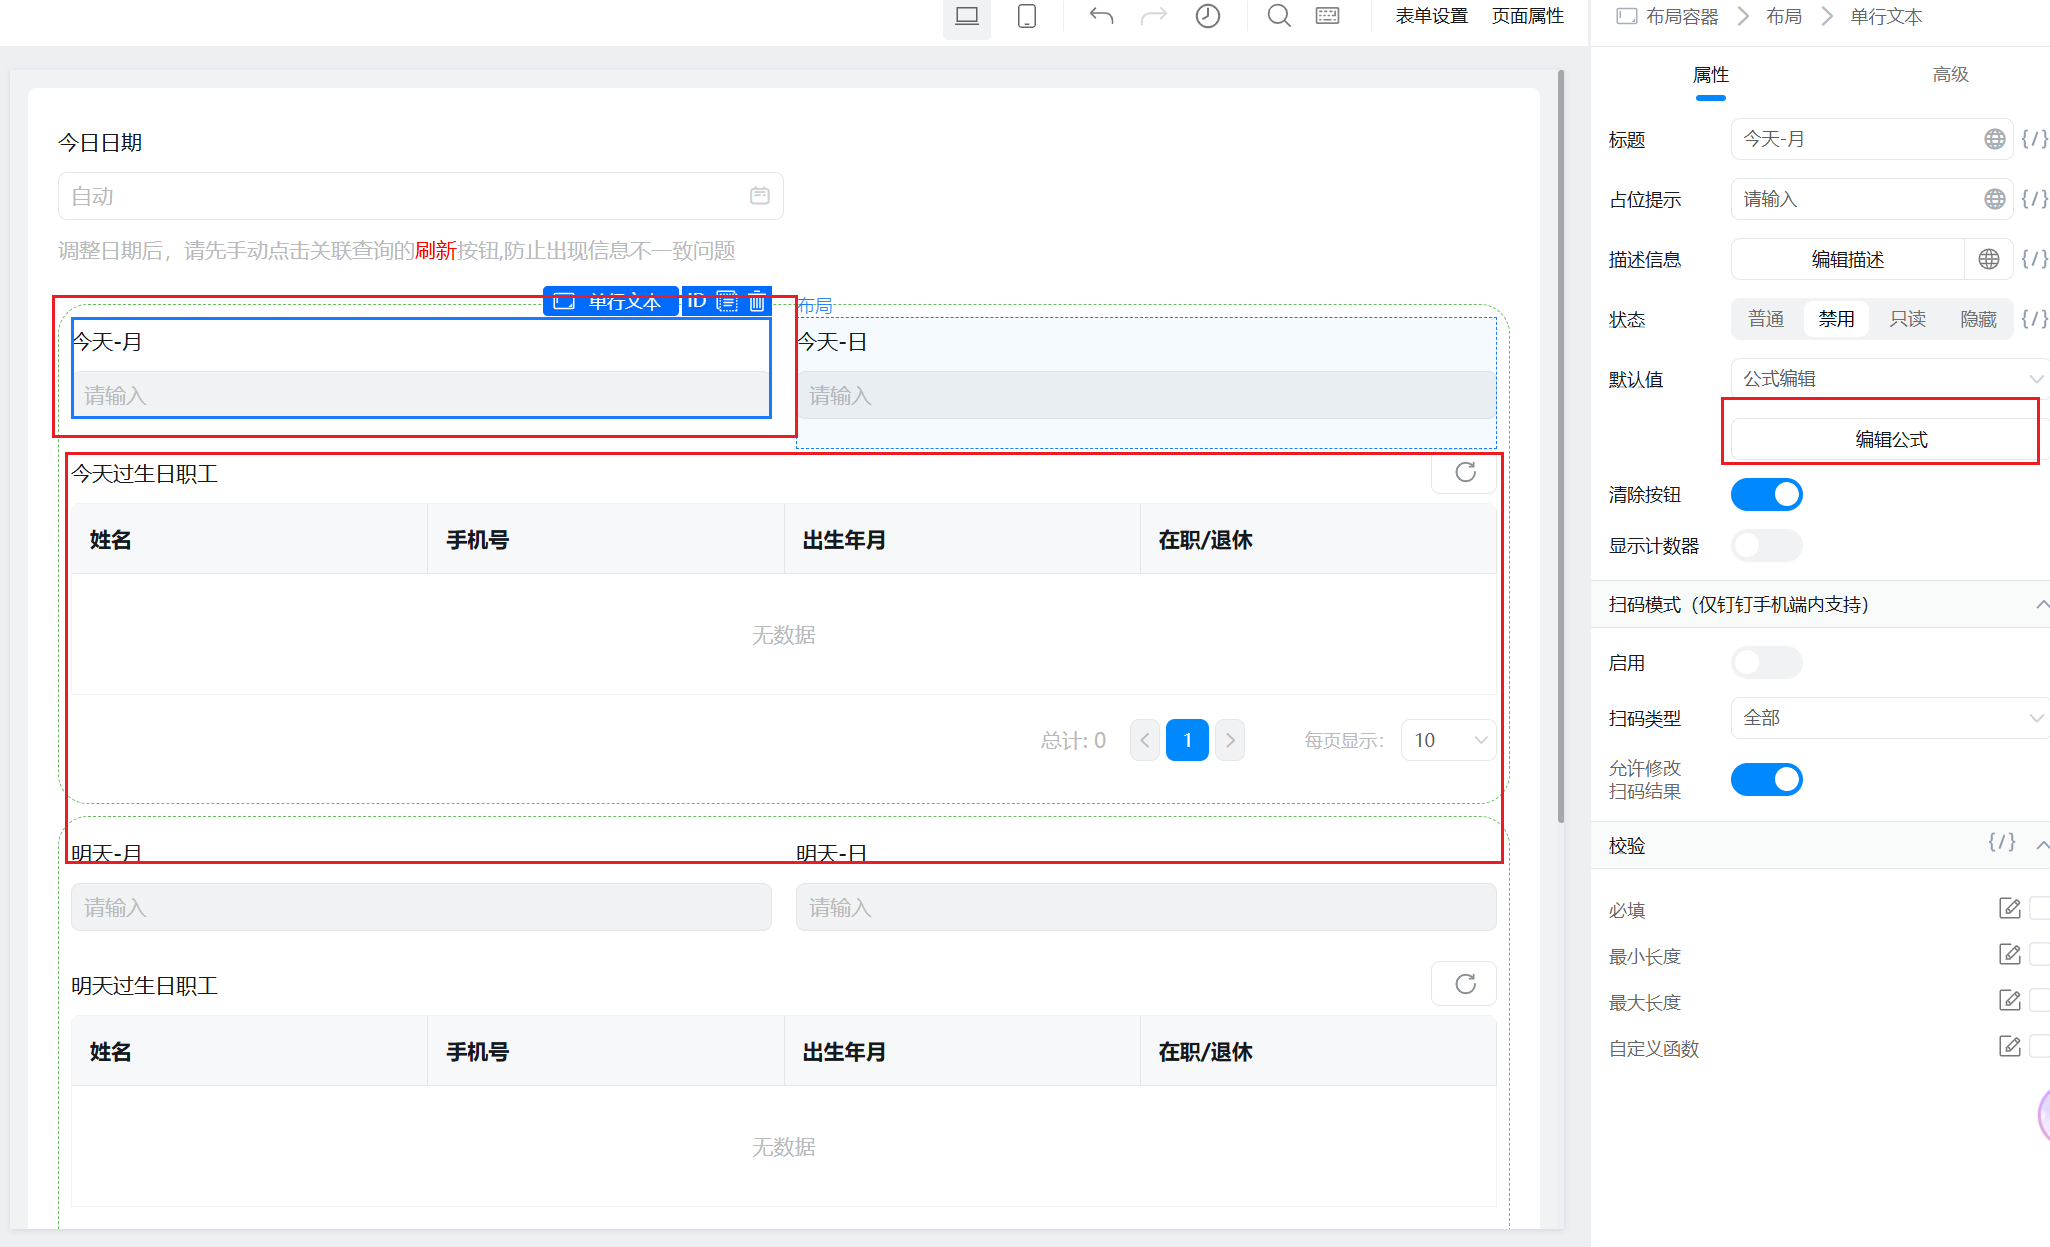Open the 每页显示 10 page-size dropdown

[1447, 740]
